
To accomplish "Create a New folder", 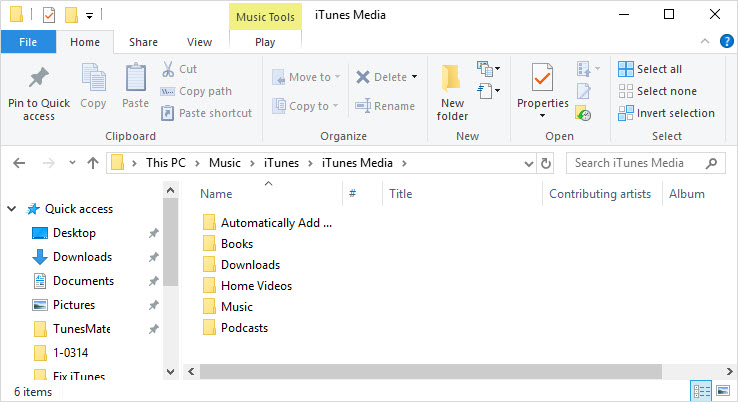I will click(451, 92).
